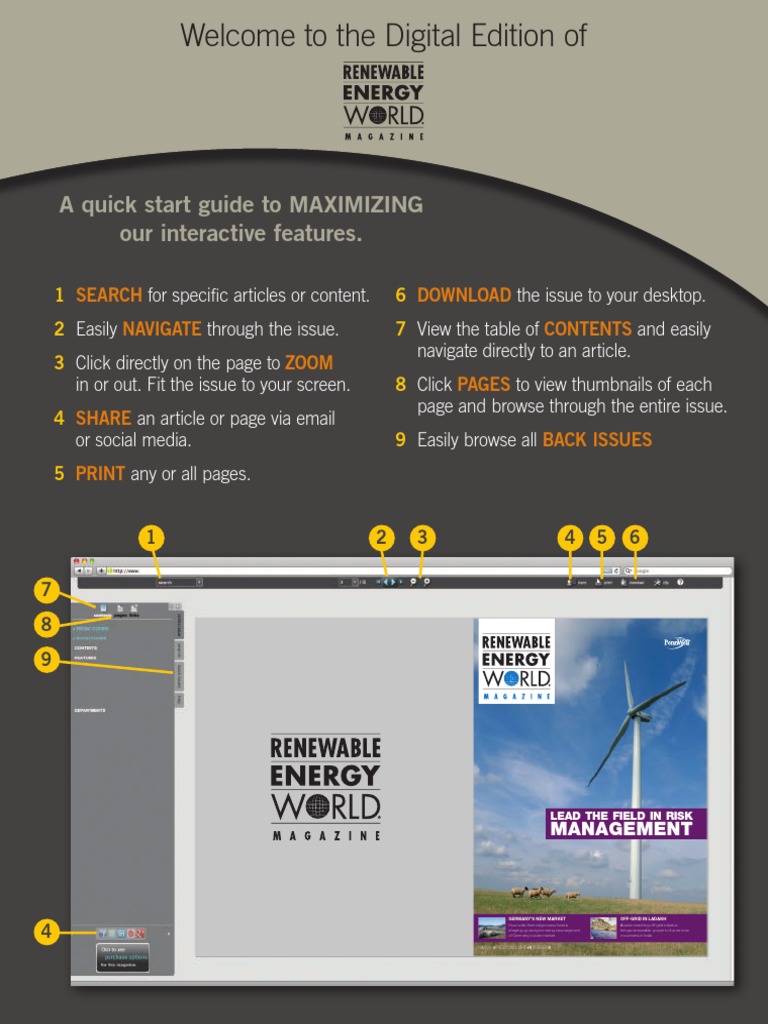768x1024 pixels.
Task: Open the second vertical side tab
Action: (x=179, y=650)
